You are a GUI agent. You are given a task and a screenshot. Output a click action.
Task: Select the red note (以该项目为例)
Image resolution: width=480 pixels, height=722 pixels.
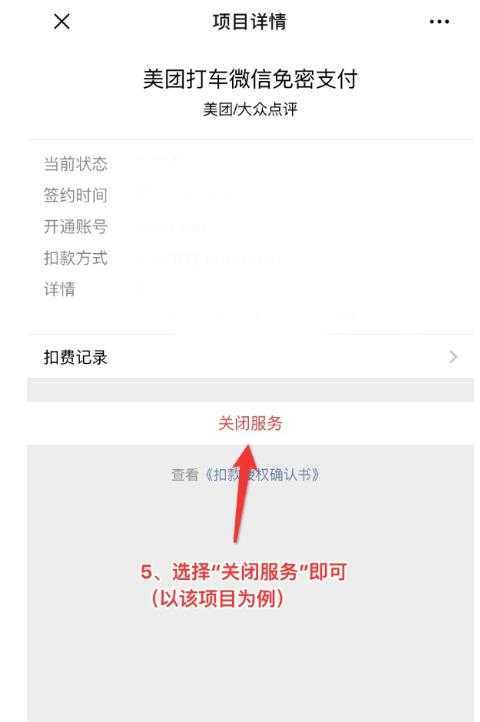click(217, 599)
